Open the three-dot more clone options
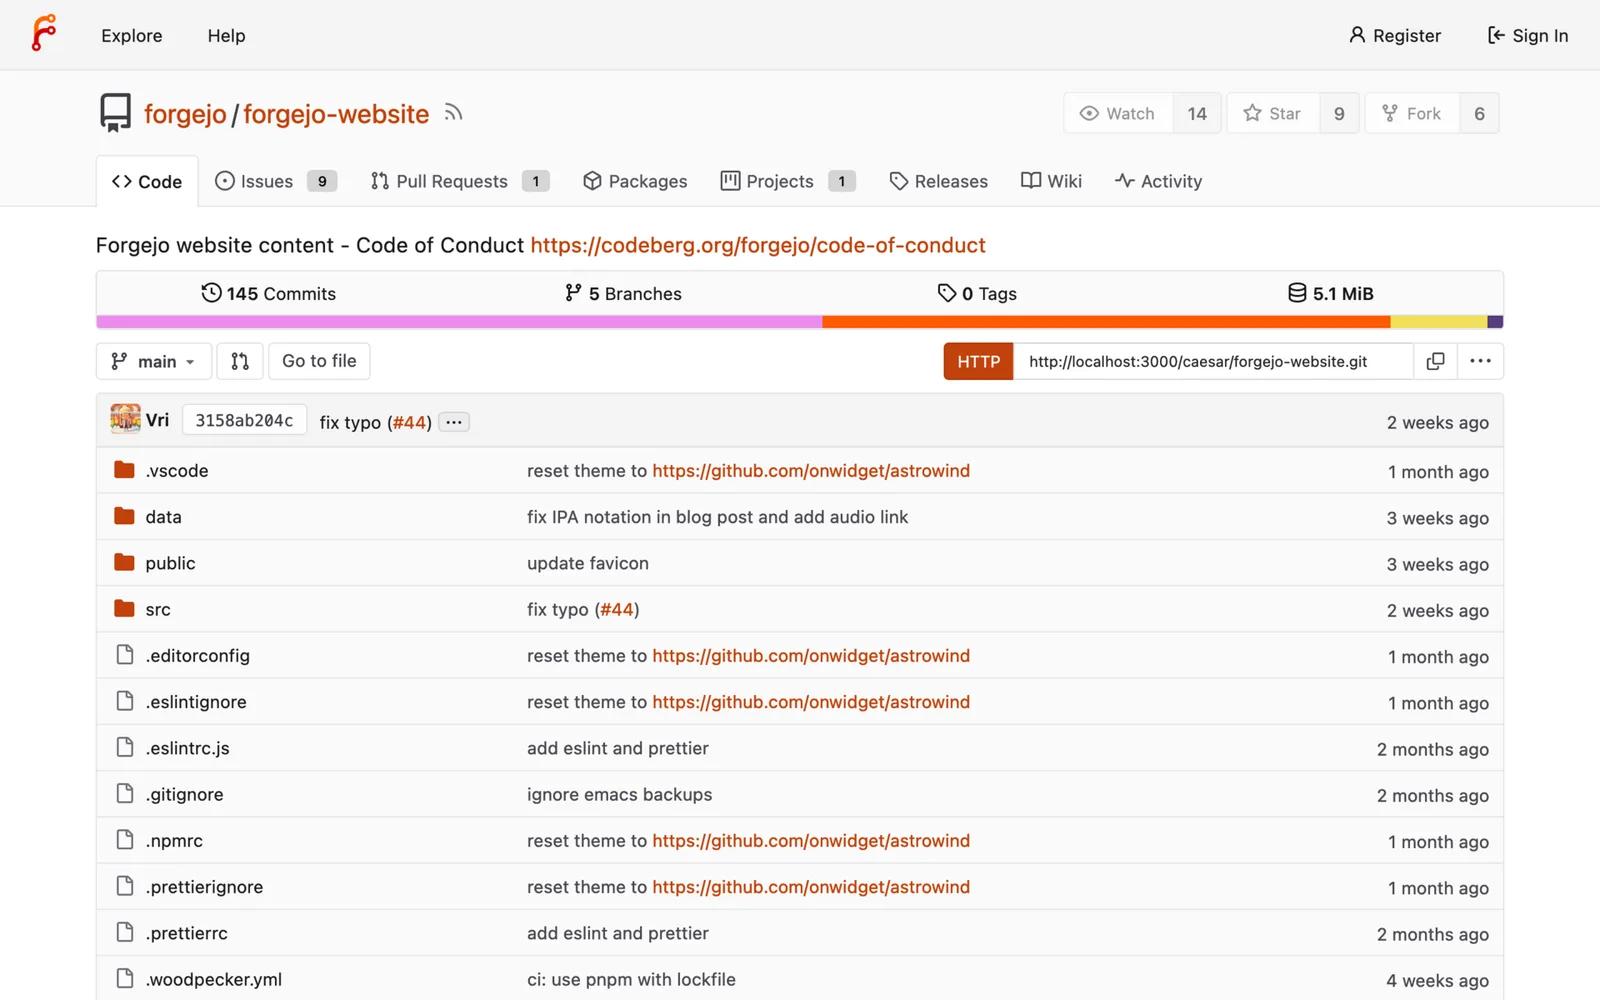The height and width of the screenshot is (1000, 1600). click(x=1480, y=361)
